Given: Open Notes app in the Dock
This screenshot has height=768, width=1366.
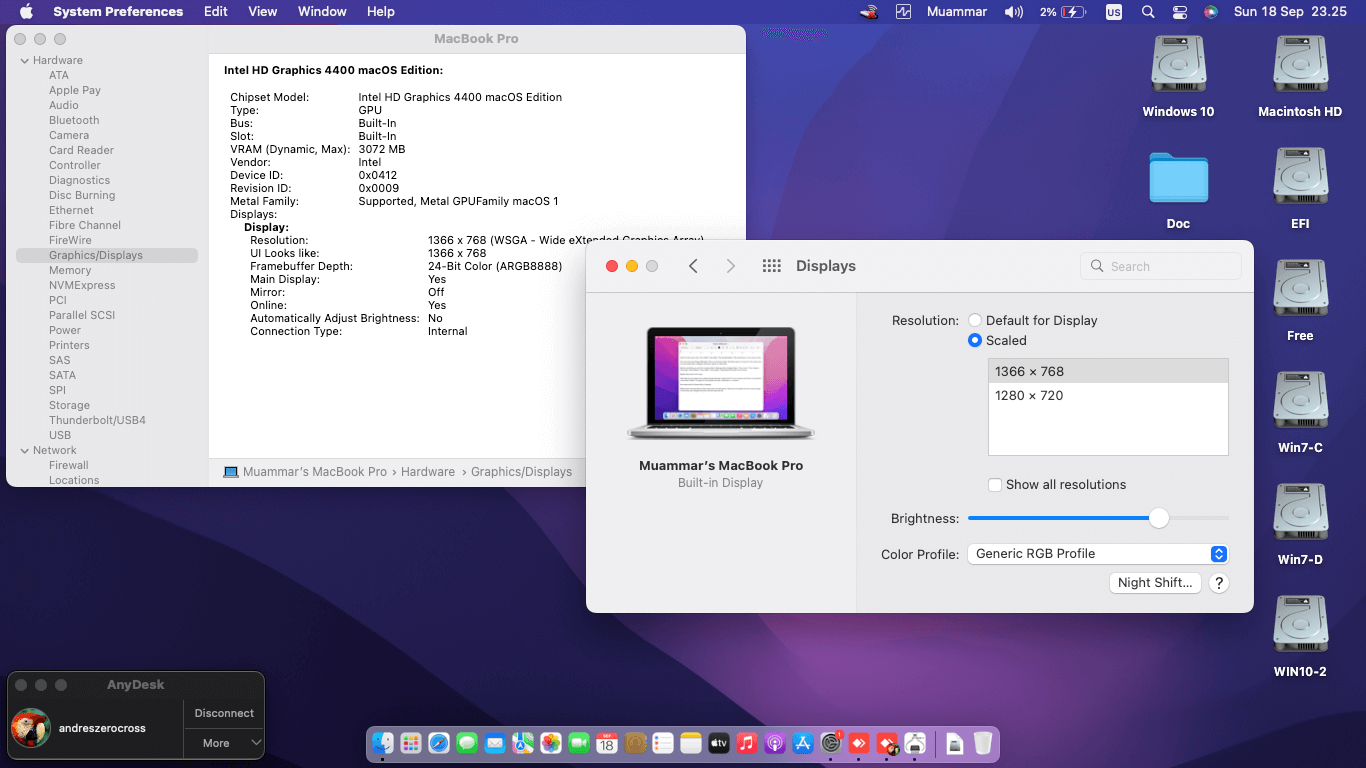Looking at the screenshot, I should [x=691, y=743].
